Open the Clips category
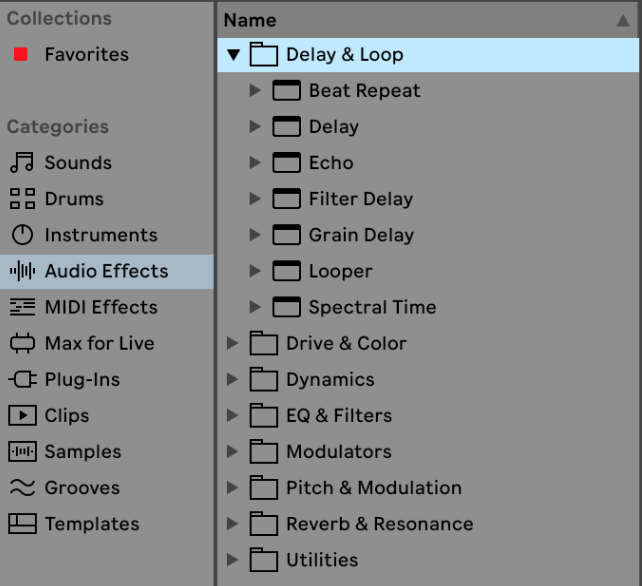 click(66, 416)
